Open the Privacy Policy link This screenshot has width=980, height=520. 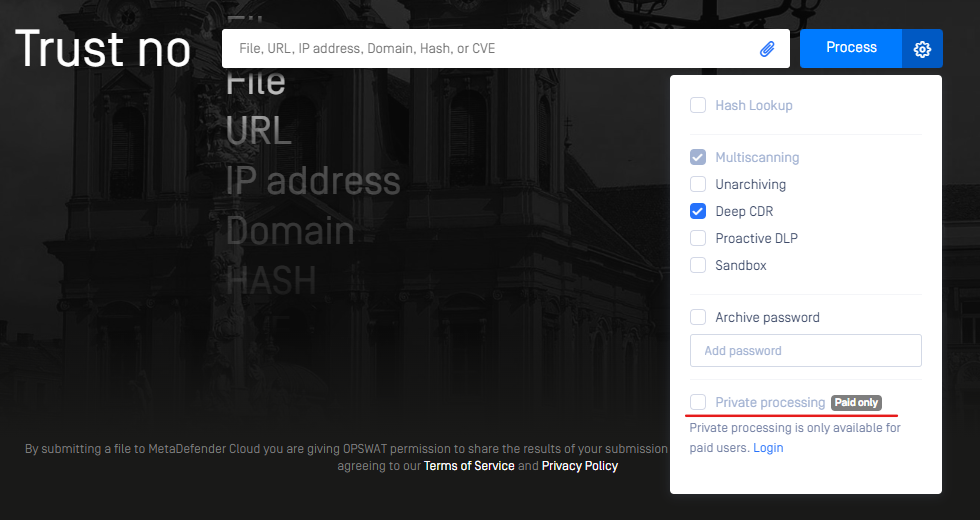pos(579,466)
